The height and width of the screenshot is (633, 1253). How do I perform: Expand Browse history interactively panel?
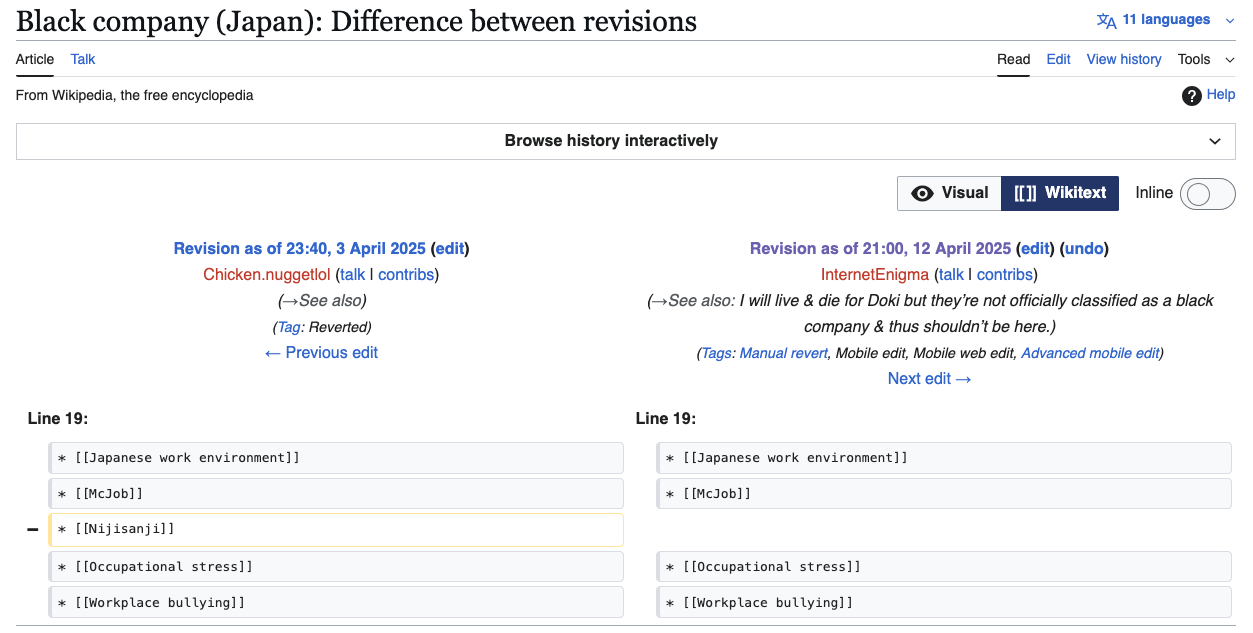click(625, 141)
